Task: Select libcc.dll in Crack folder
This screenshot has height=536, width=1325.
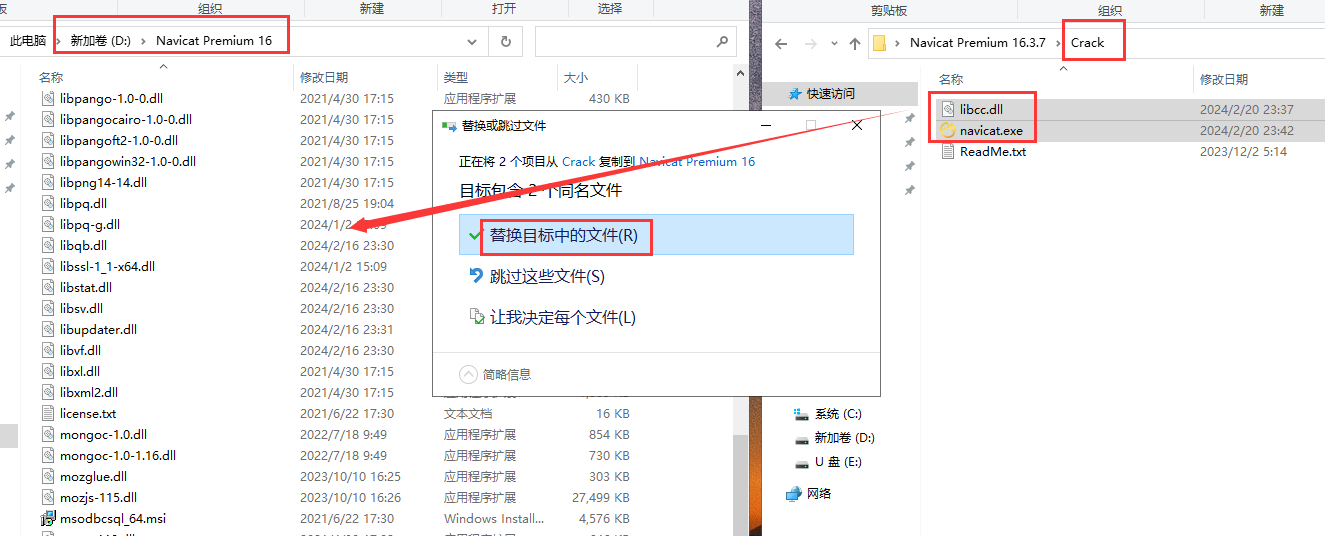Action: coord(981,109)
